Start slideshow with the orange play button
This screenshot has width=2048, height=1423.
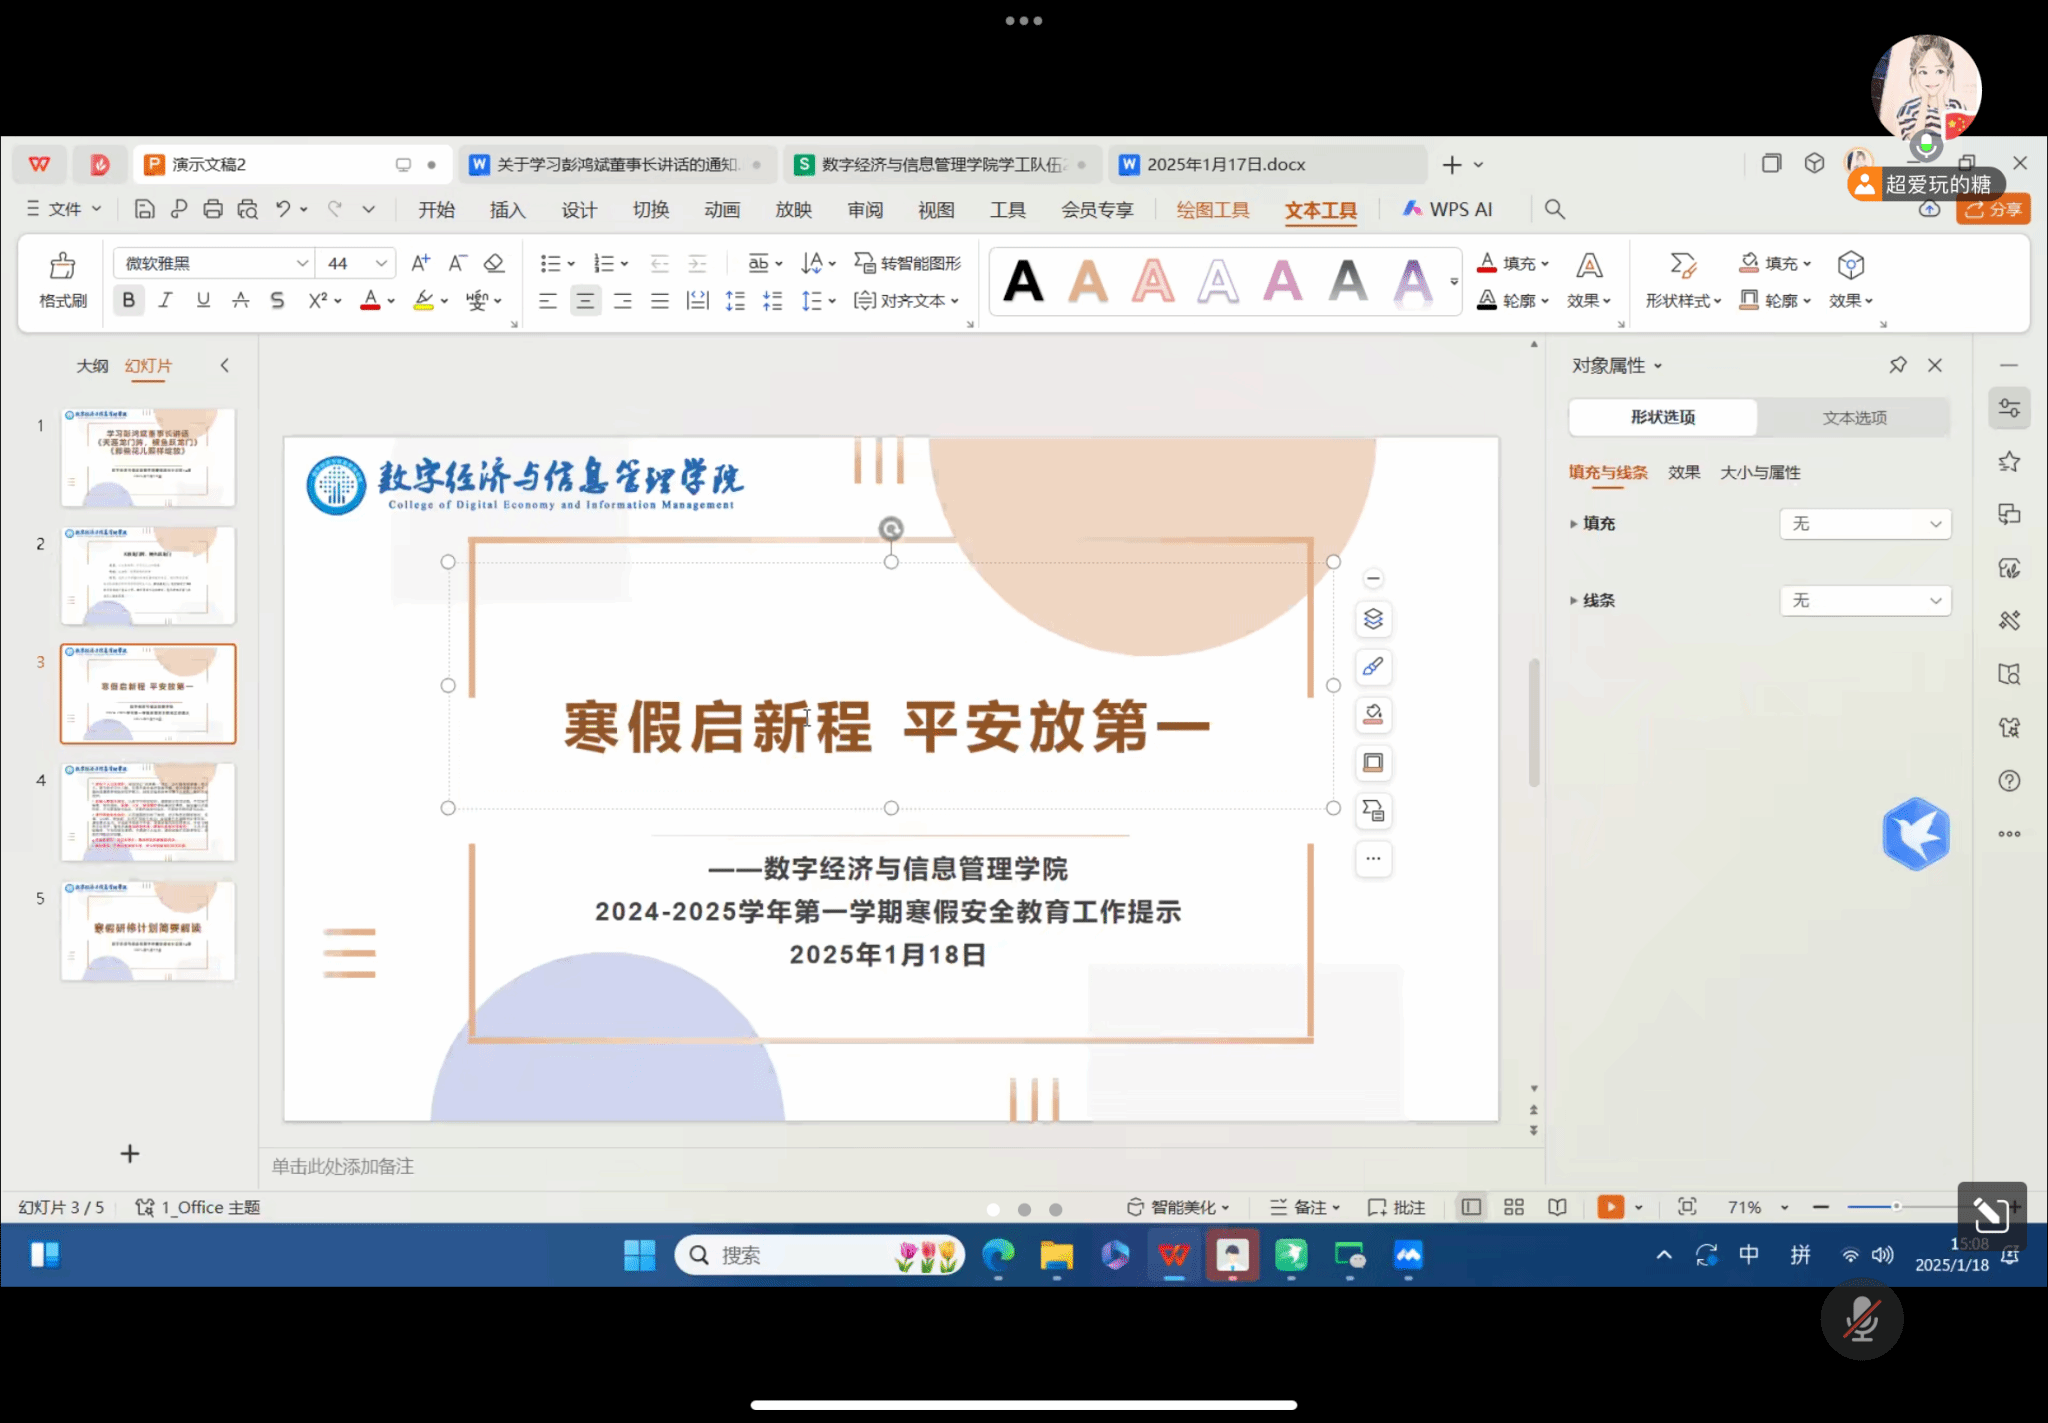click(1609, 1207)
